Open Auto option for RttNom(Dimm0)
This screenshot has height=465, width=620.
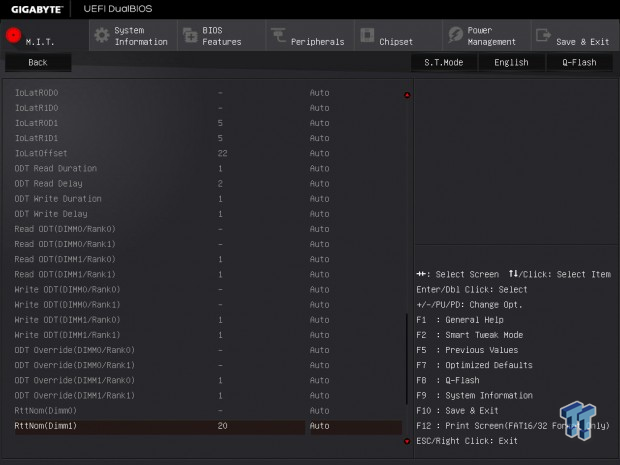[319, 411]
